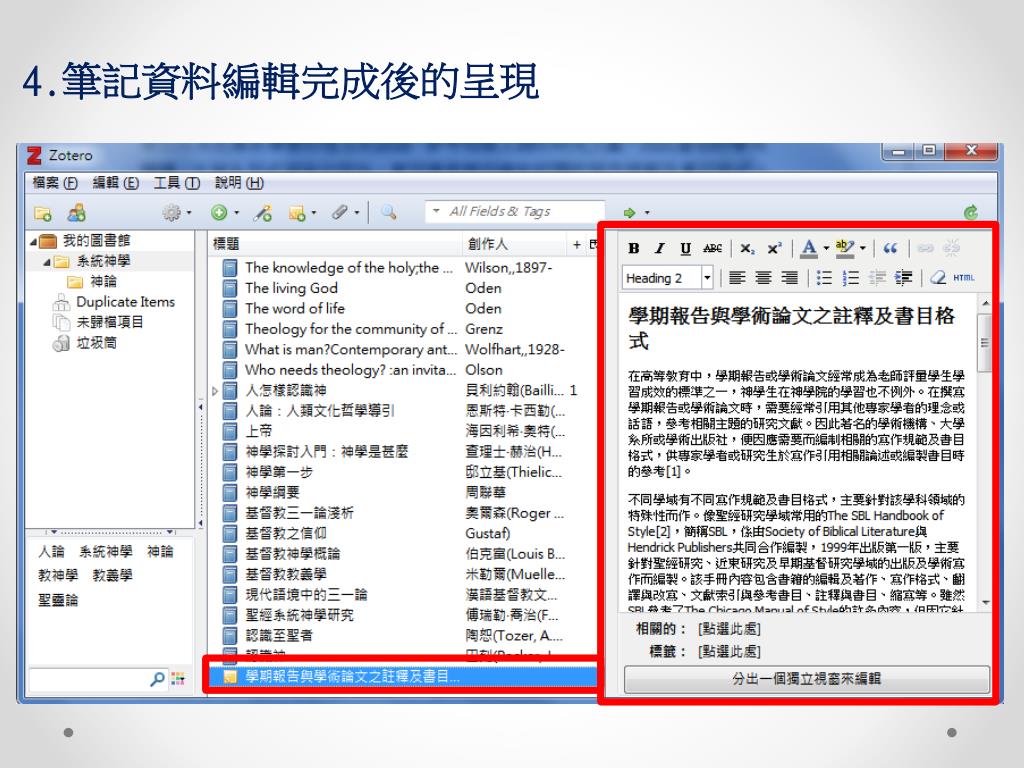
Task: Sort items by the 創作人 column header
Action: [x=515, y=244]
